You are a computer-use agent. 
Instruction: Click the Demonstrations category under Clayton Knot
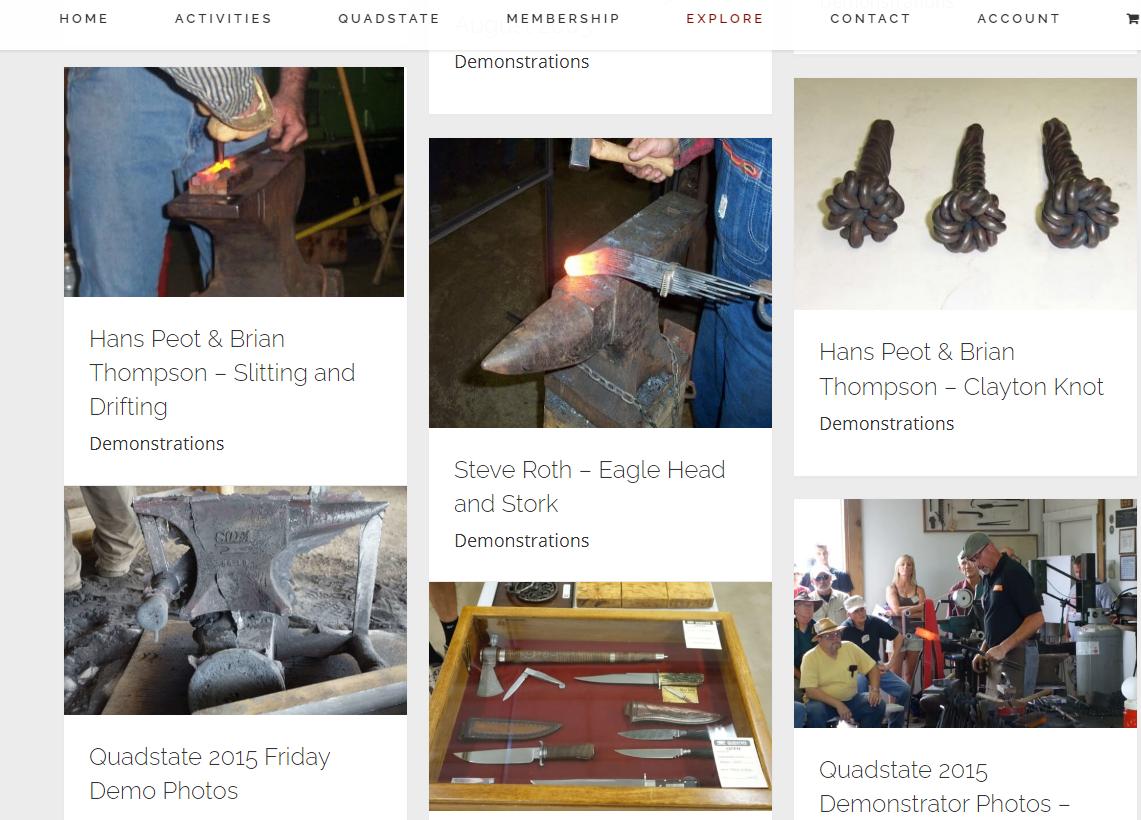[886, 423]
